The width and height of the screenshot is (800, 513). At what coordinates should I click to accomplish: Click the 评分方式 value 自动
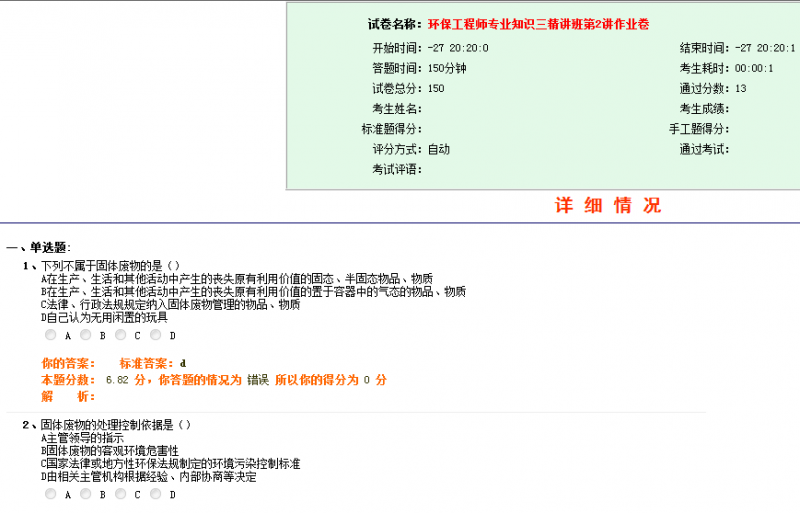[x=439, y=150]
